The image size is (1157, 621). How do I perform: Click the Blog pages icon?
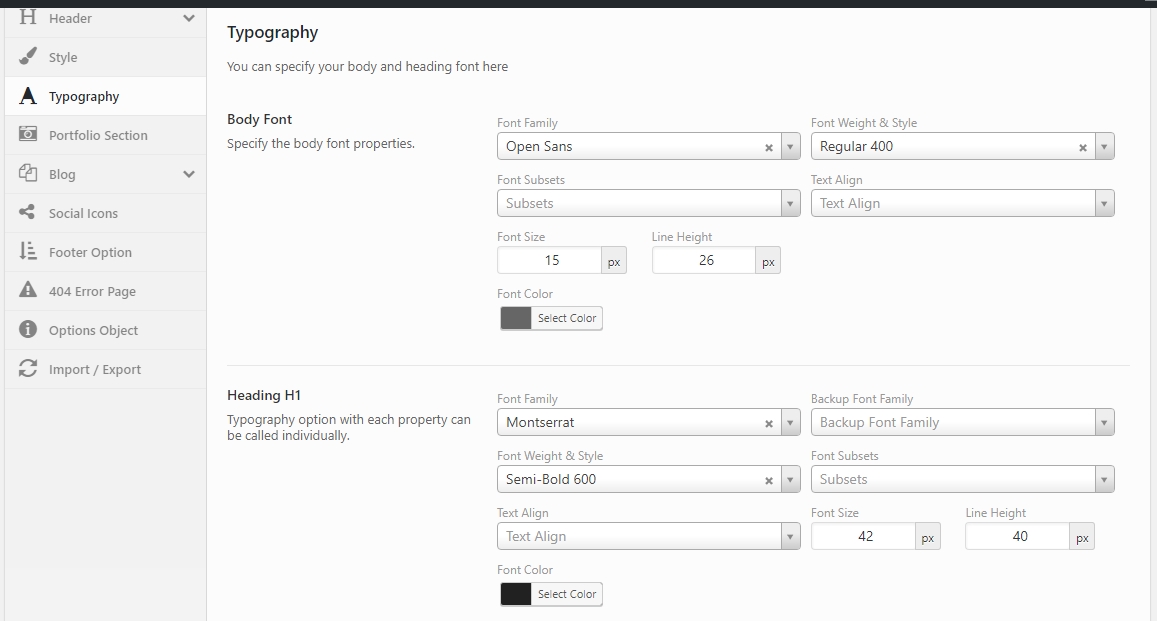[x=27, y=173]
